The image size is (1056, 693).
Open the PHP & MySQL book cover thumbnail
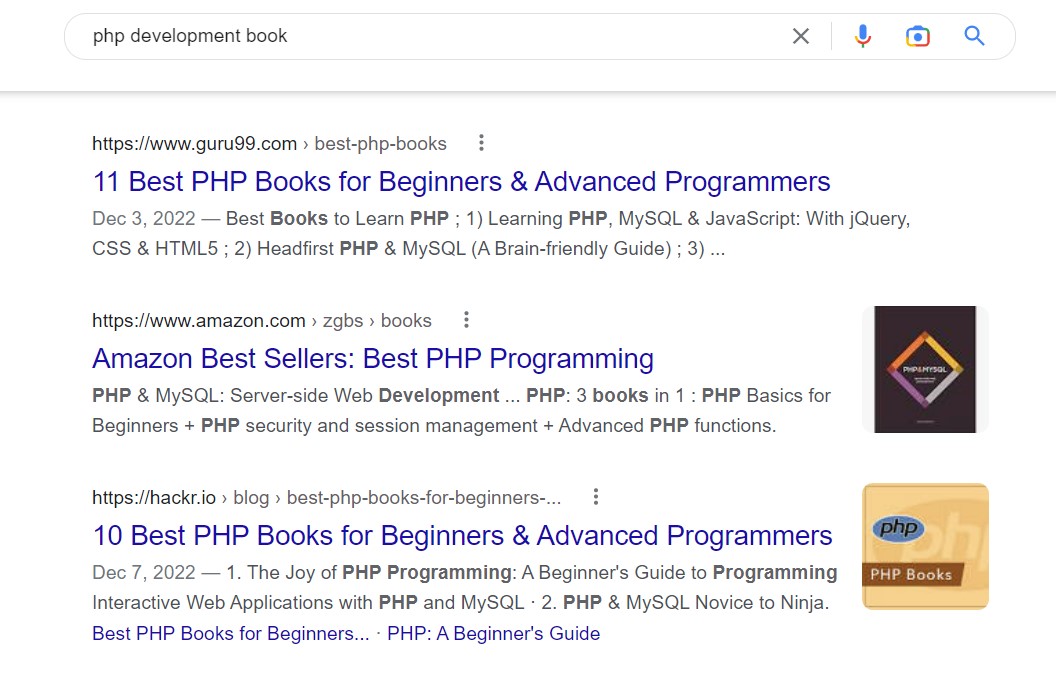(925, 369)
